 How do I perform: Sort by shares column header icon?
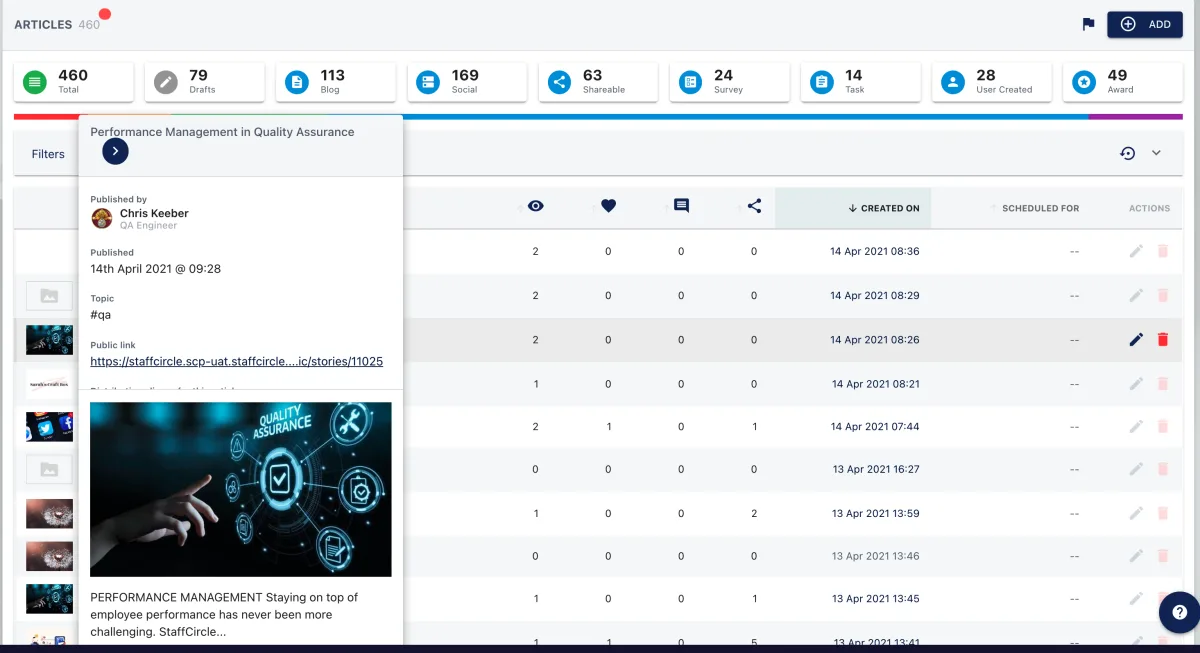tap(754, 206)
